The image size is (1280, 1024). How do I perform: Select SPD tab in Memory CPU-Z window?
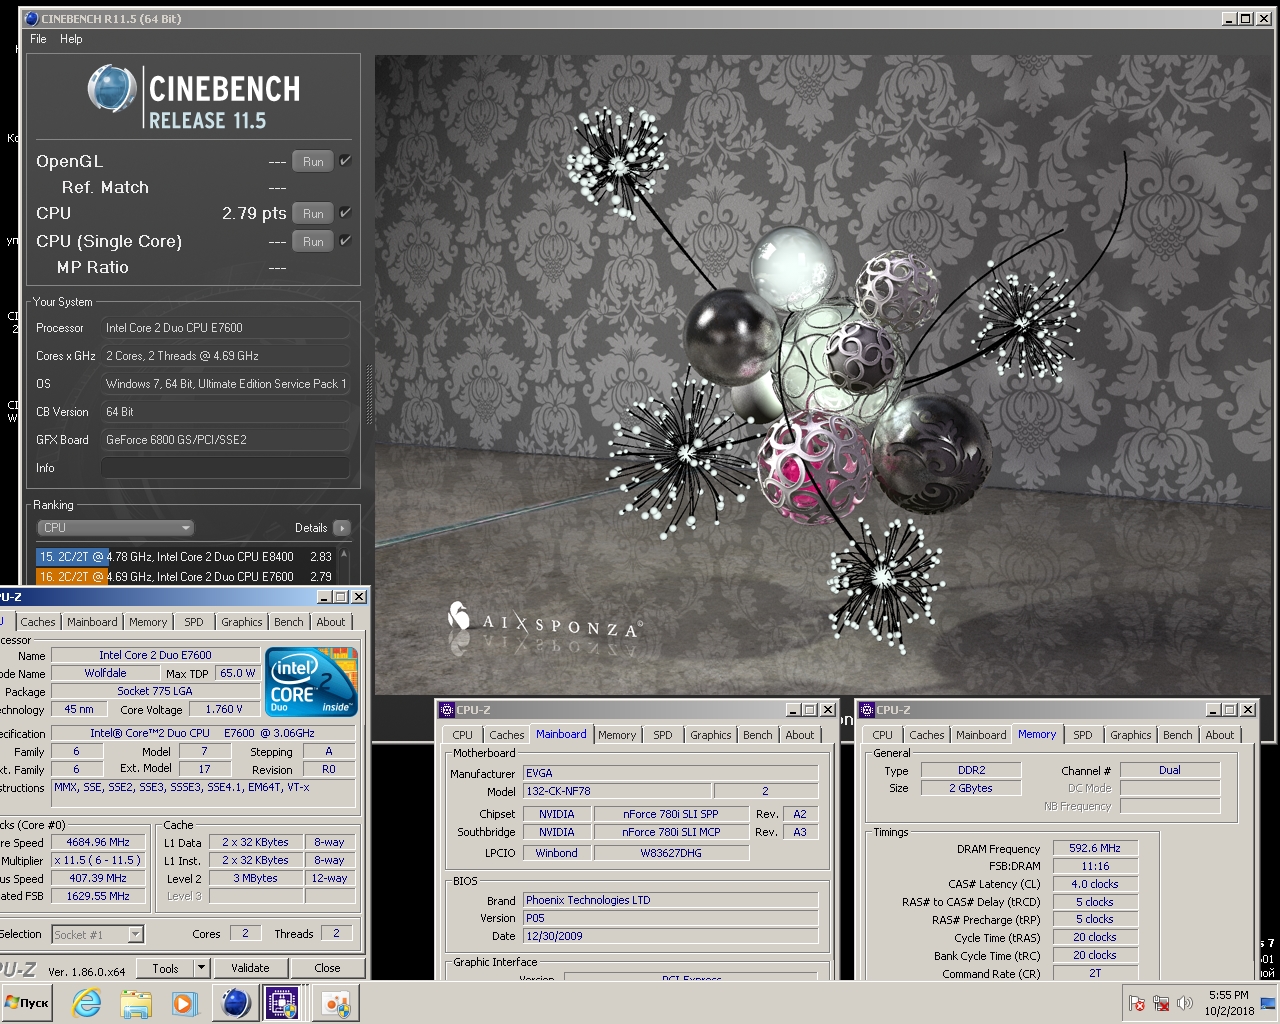coord(1083,735)
